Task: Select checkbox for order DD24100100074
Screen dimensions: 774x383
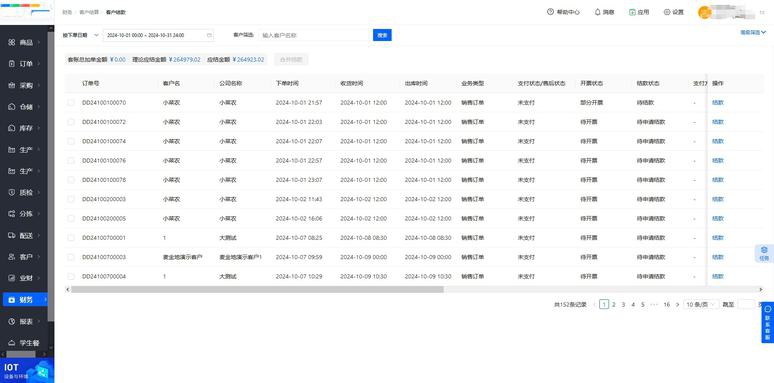Action: pos(71,141)
